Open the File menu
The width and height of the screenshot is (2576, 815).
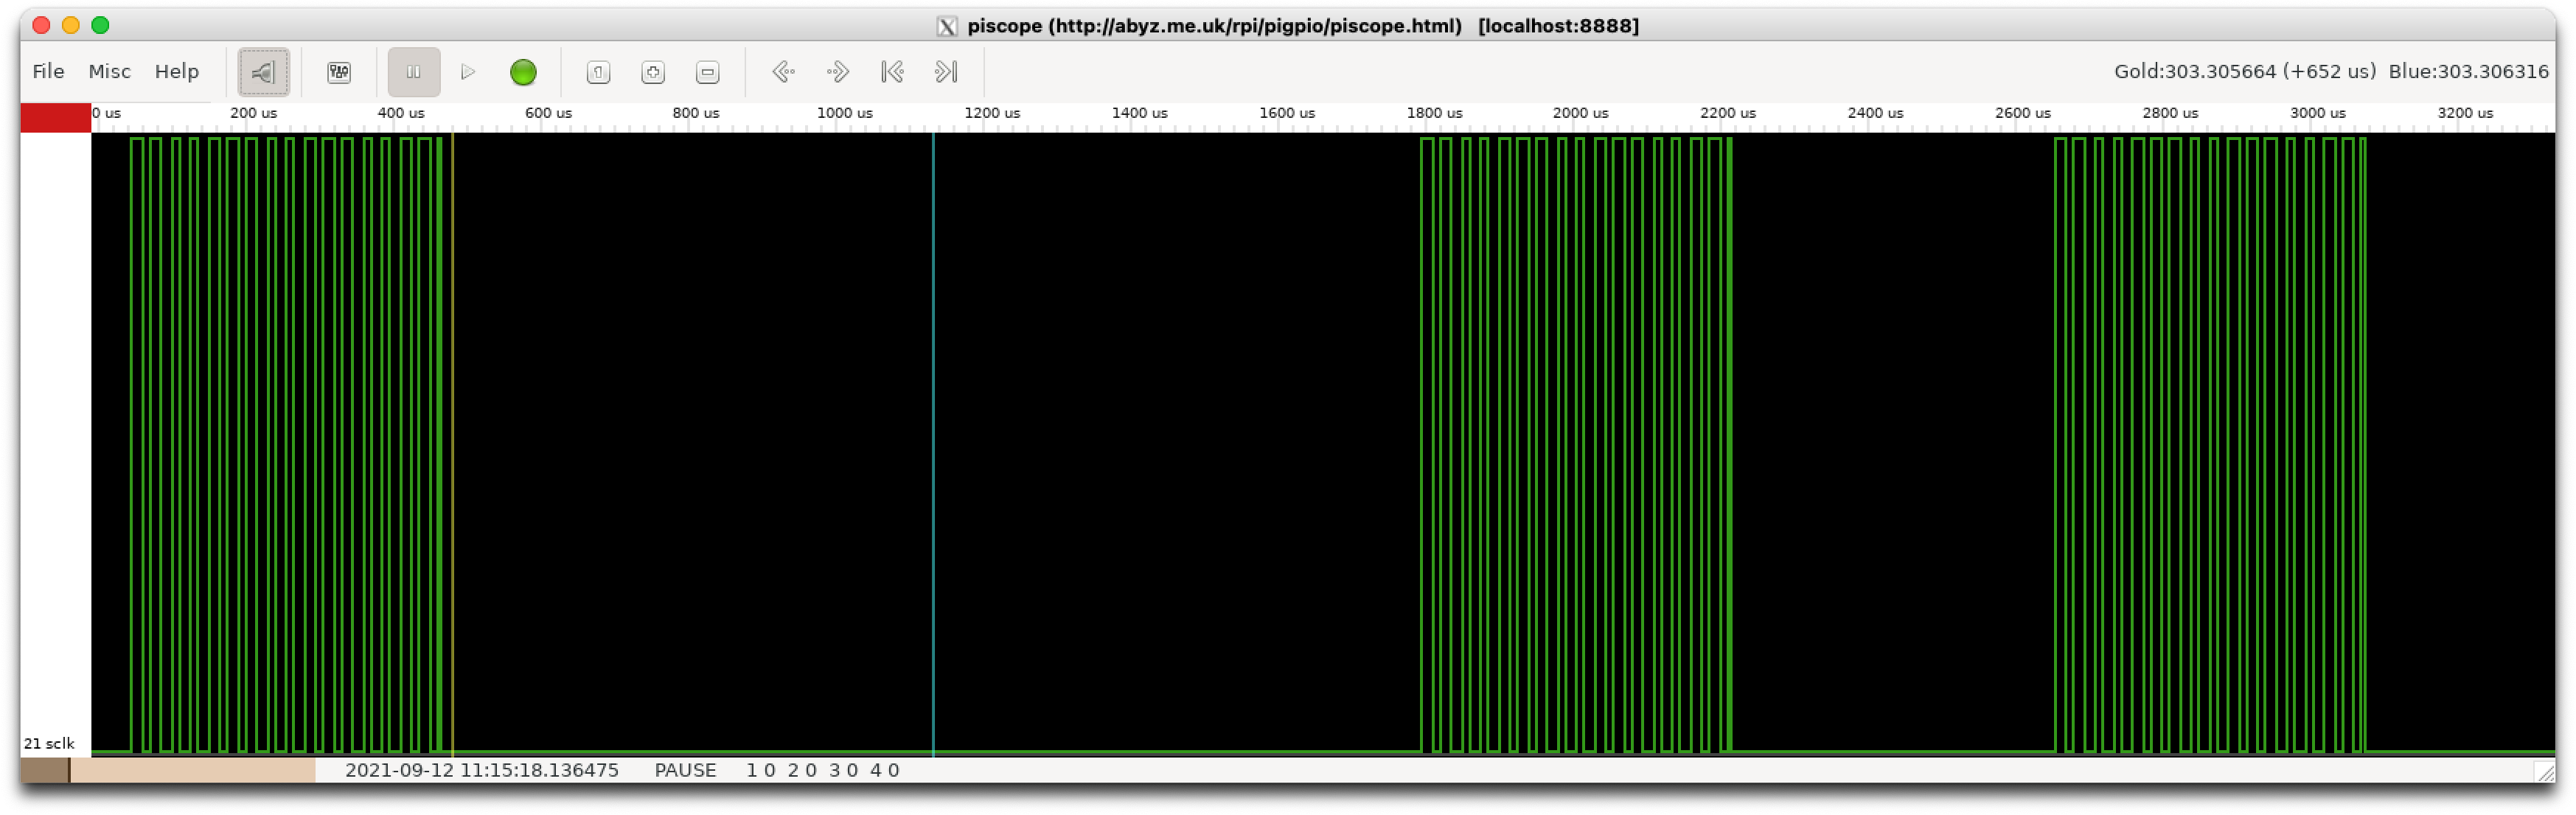[x=48, y=72]
